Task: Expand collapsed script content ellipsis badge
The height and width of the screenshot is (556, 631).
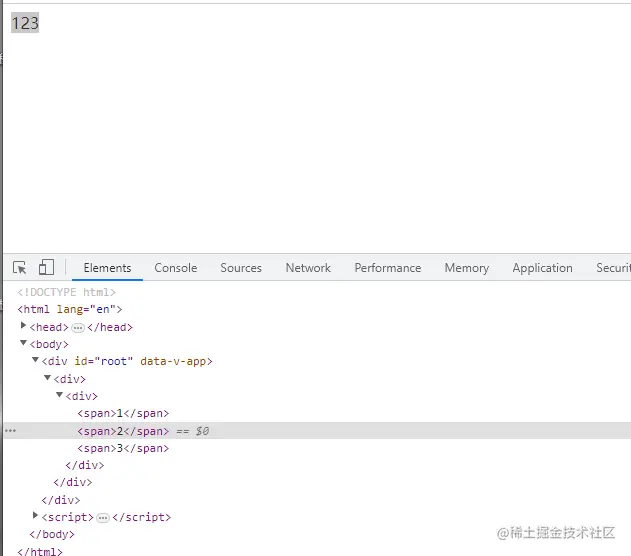Action: pyautogui.click(x=103, y=518)
